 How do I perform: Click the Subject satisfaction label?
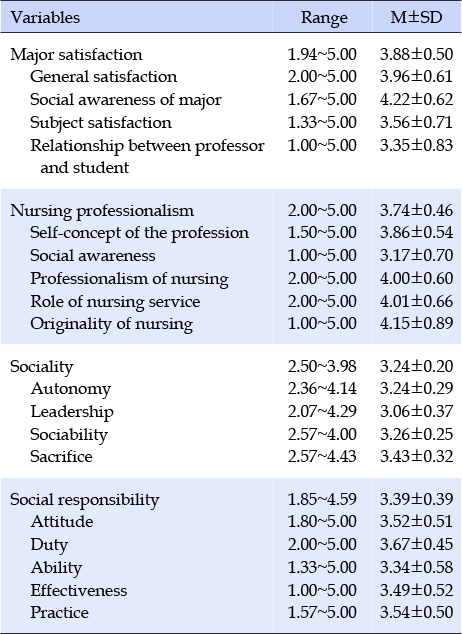pyautogui.click(x=101, y=123)
